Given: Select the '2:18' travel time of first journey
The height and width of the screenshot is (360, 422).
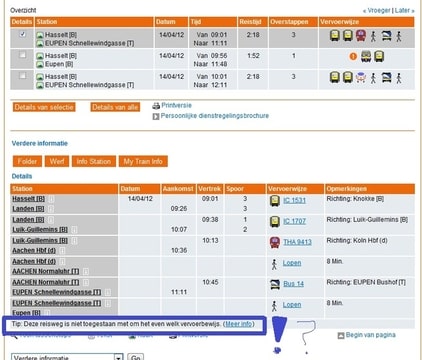Looking at the screenshot, I should click(x=253, y=35).
